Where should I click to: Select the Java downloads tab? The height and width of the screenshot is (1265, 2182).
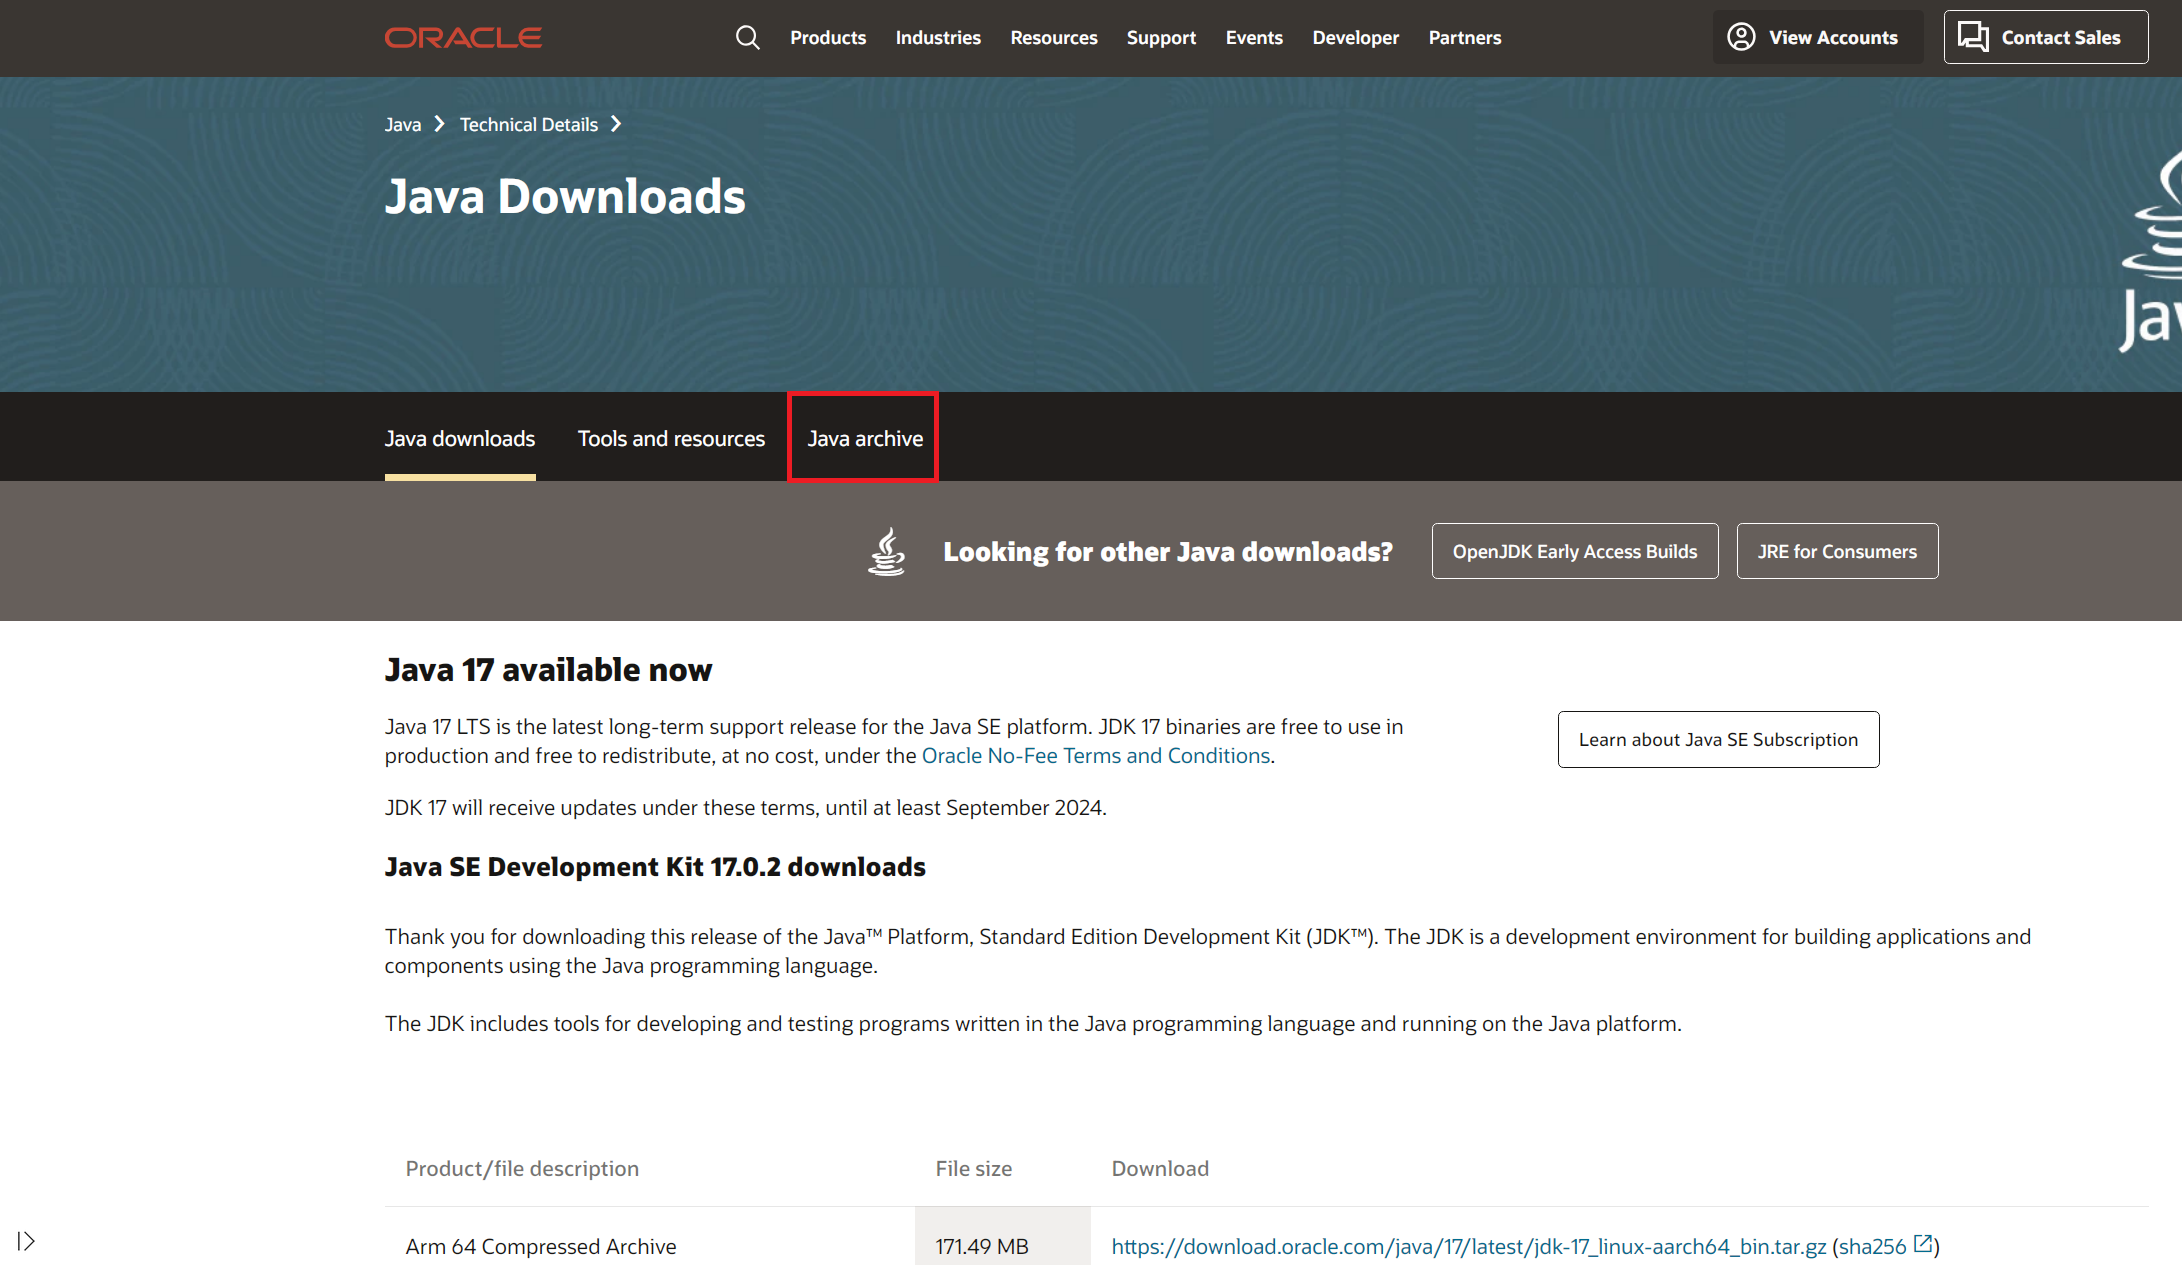coord(460,439)
